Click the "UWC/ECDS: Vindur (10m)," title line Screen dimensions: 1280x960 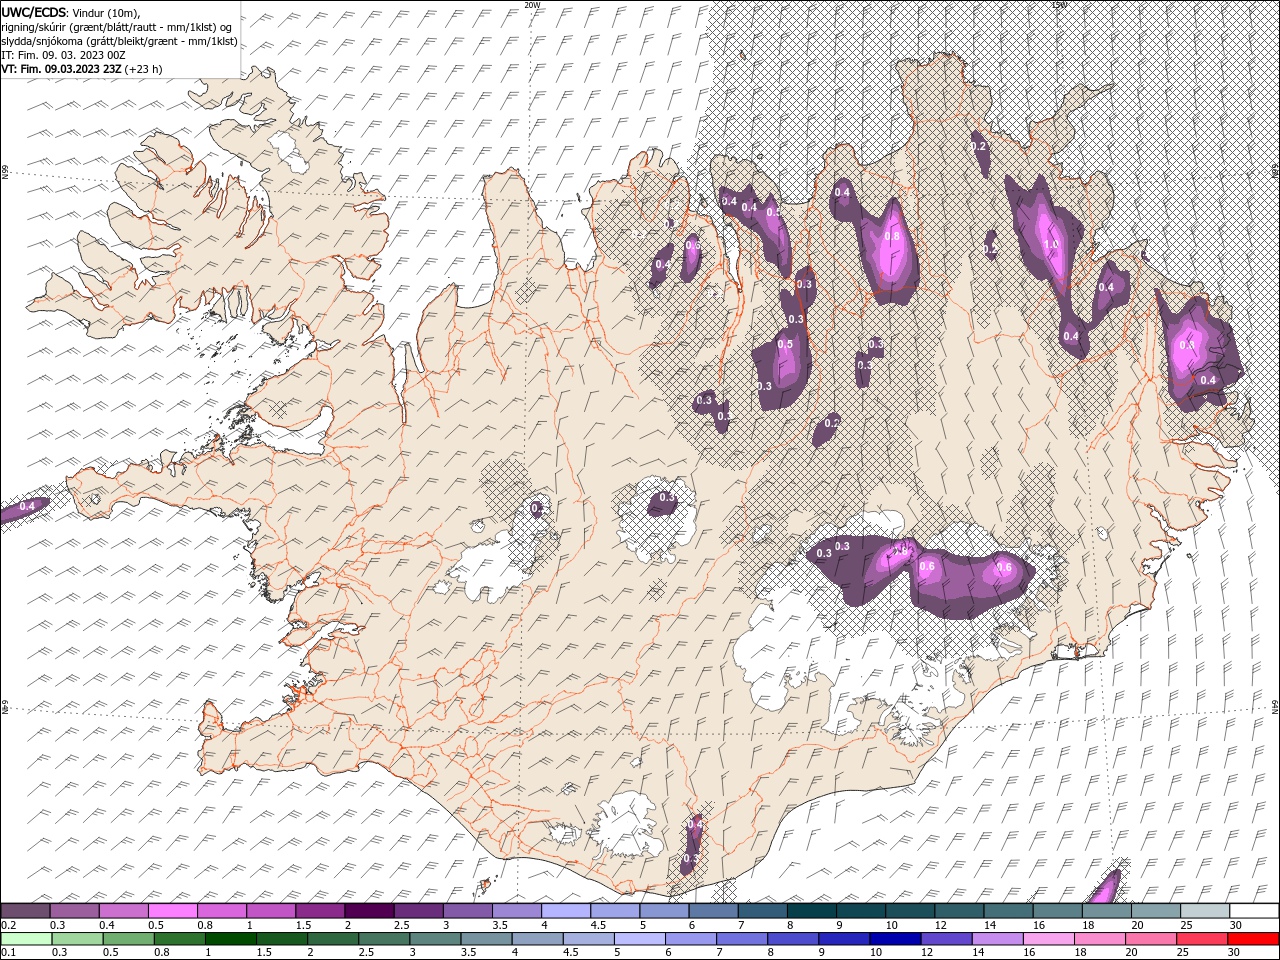coord(71,12)
